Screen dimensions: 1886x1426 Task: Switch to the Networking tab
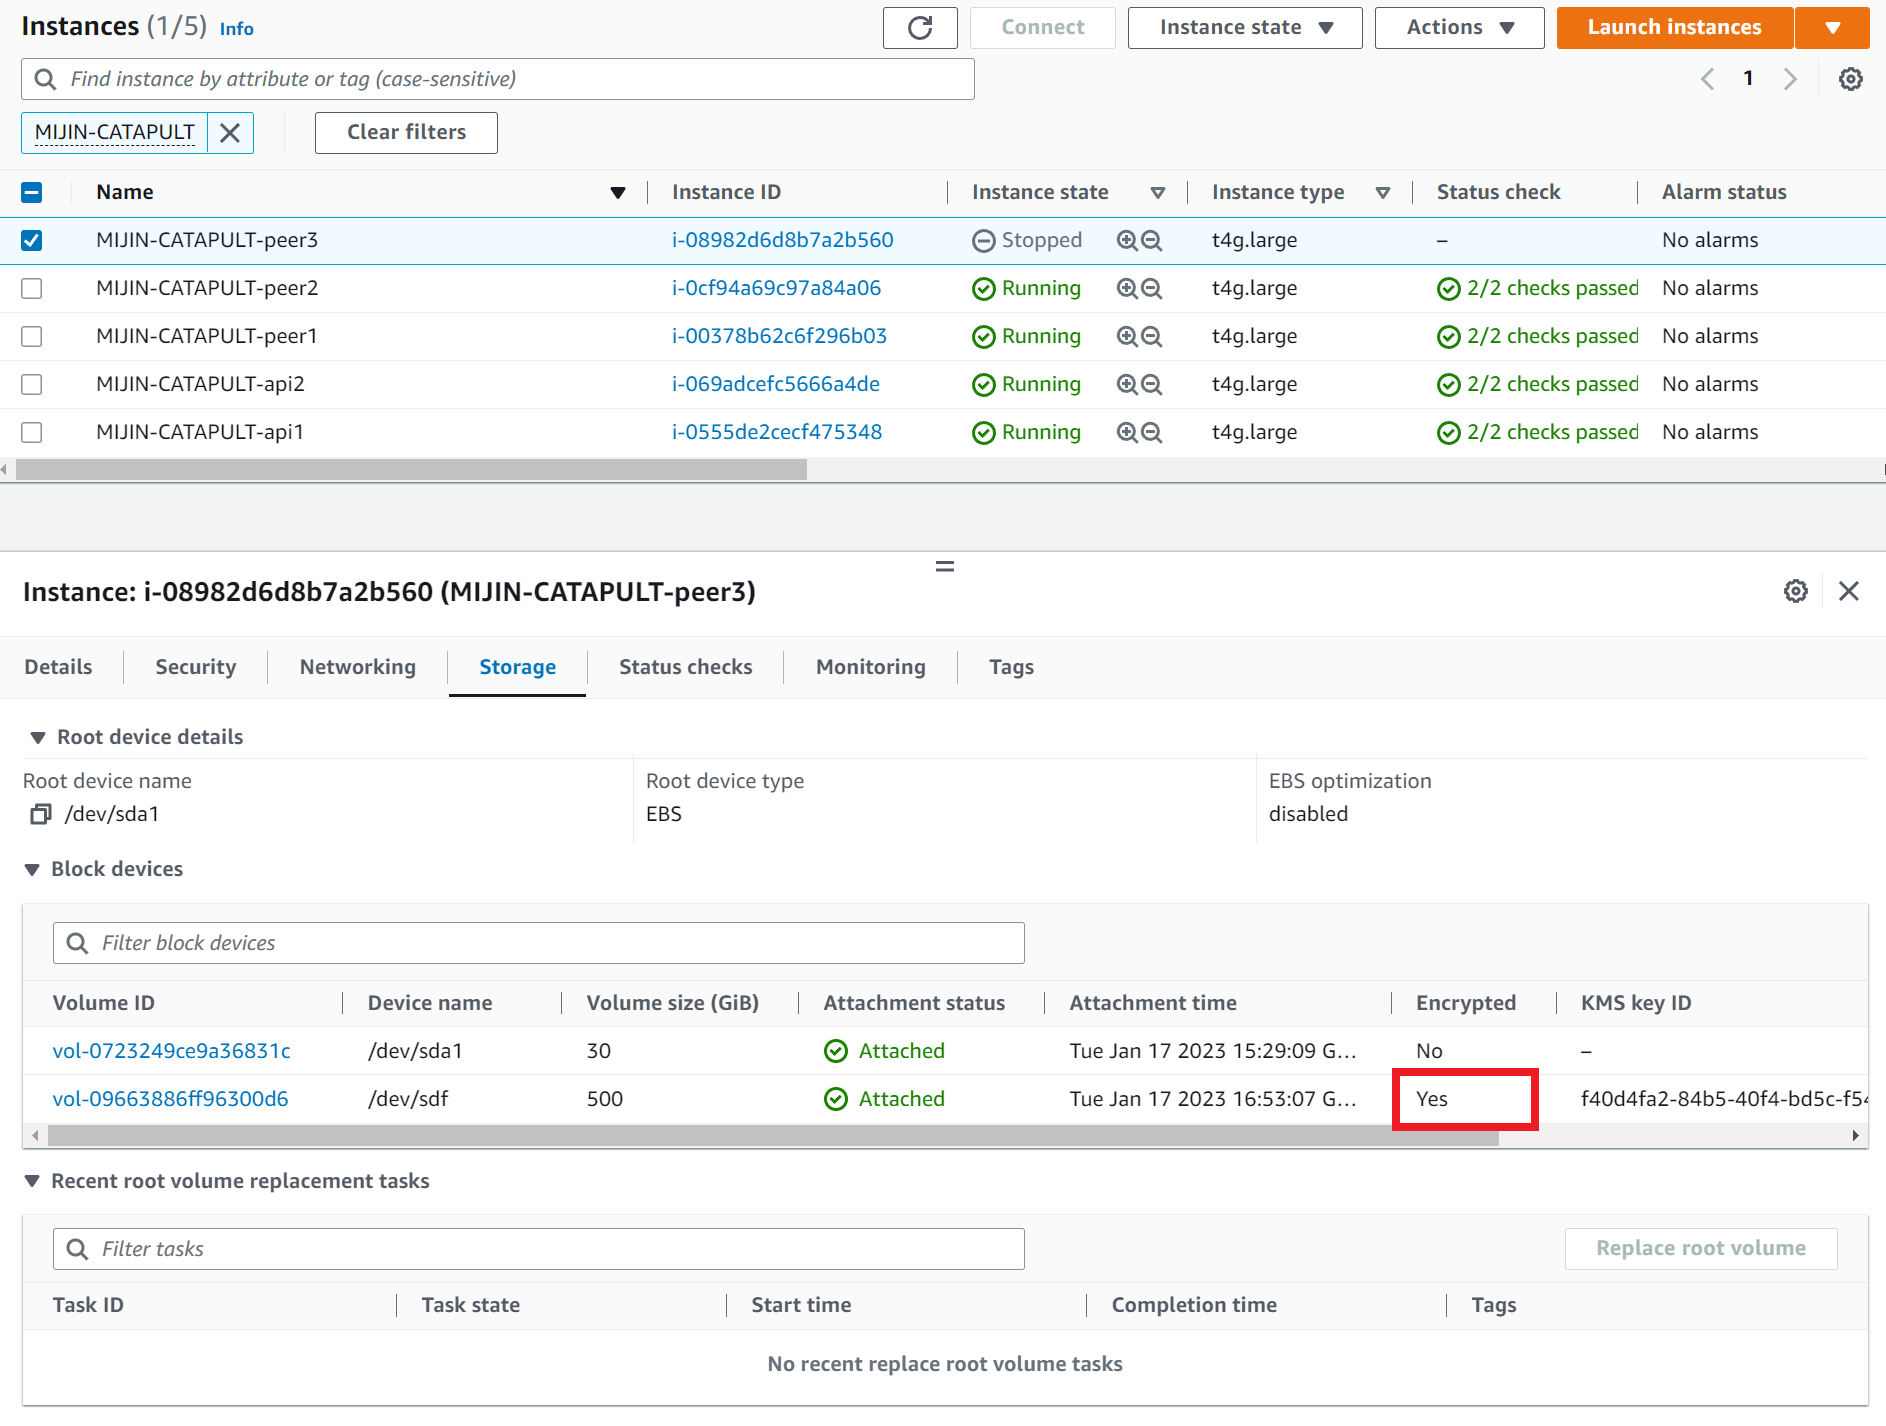click(358, 667)
